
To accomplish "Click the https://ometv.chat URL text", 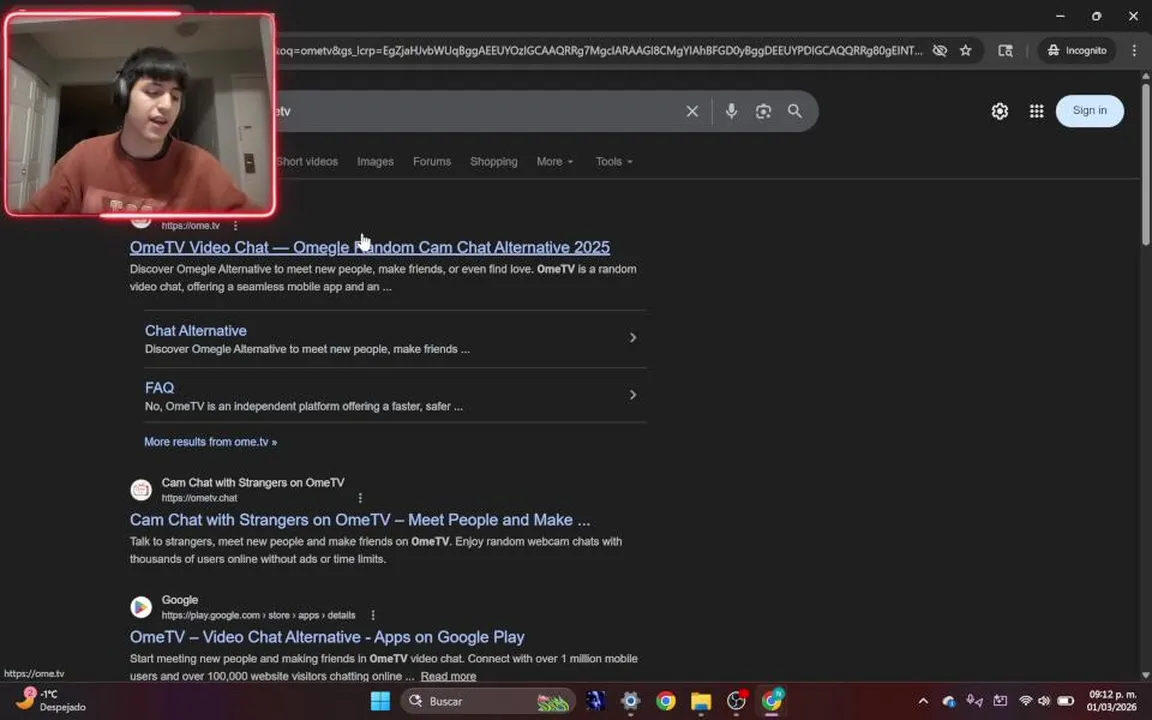I will pos(199,498).
